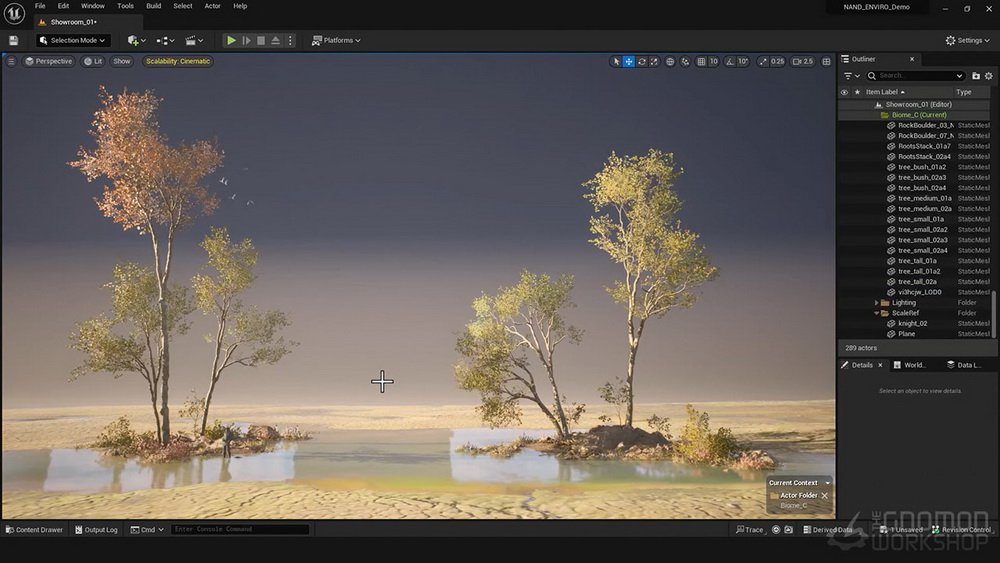Click the Eject from player button

(276, 40)
